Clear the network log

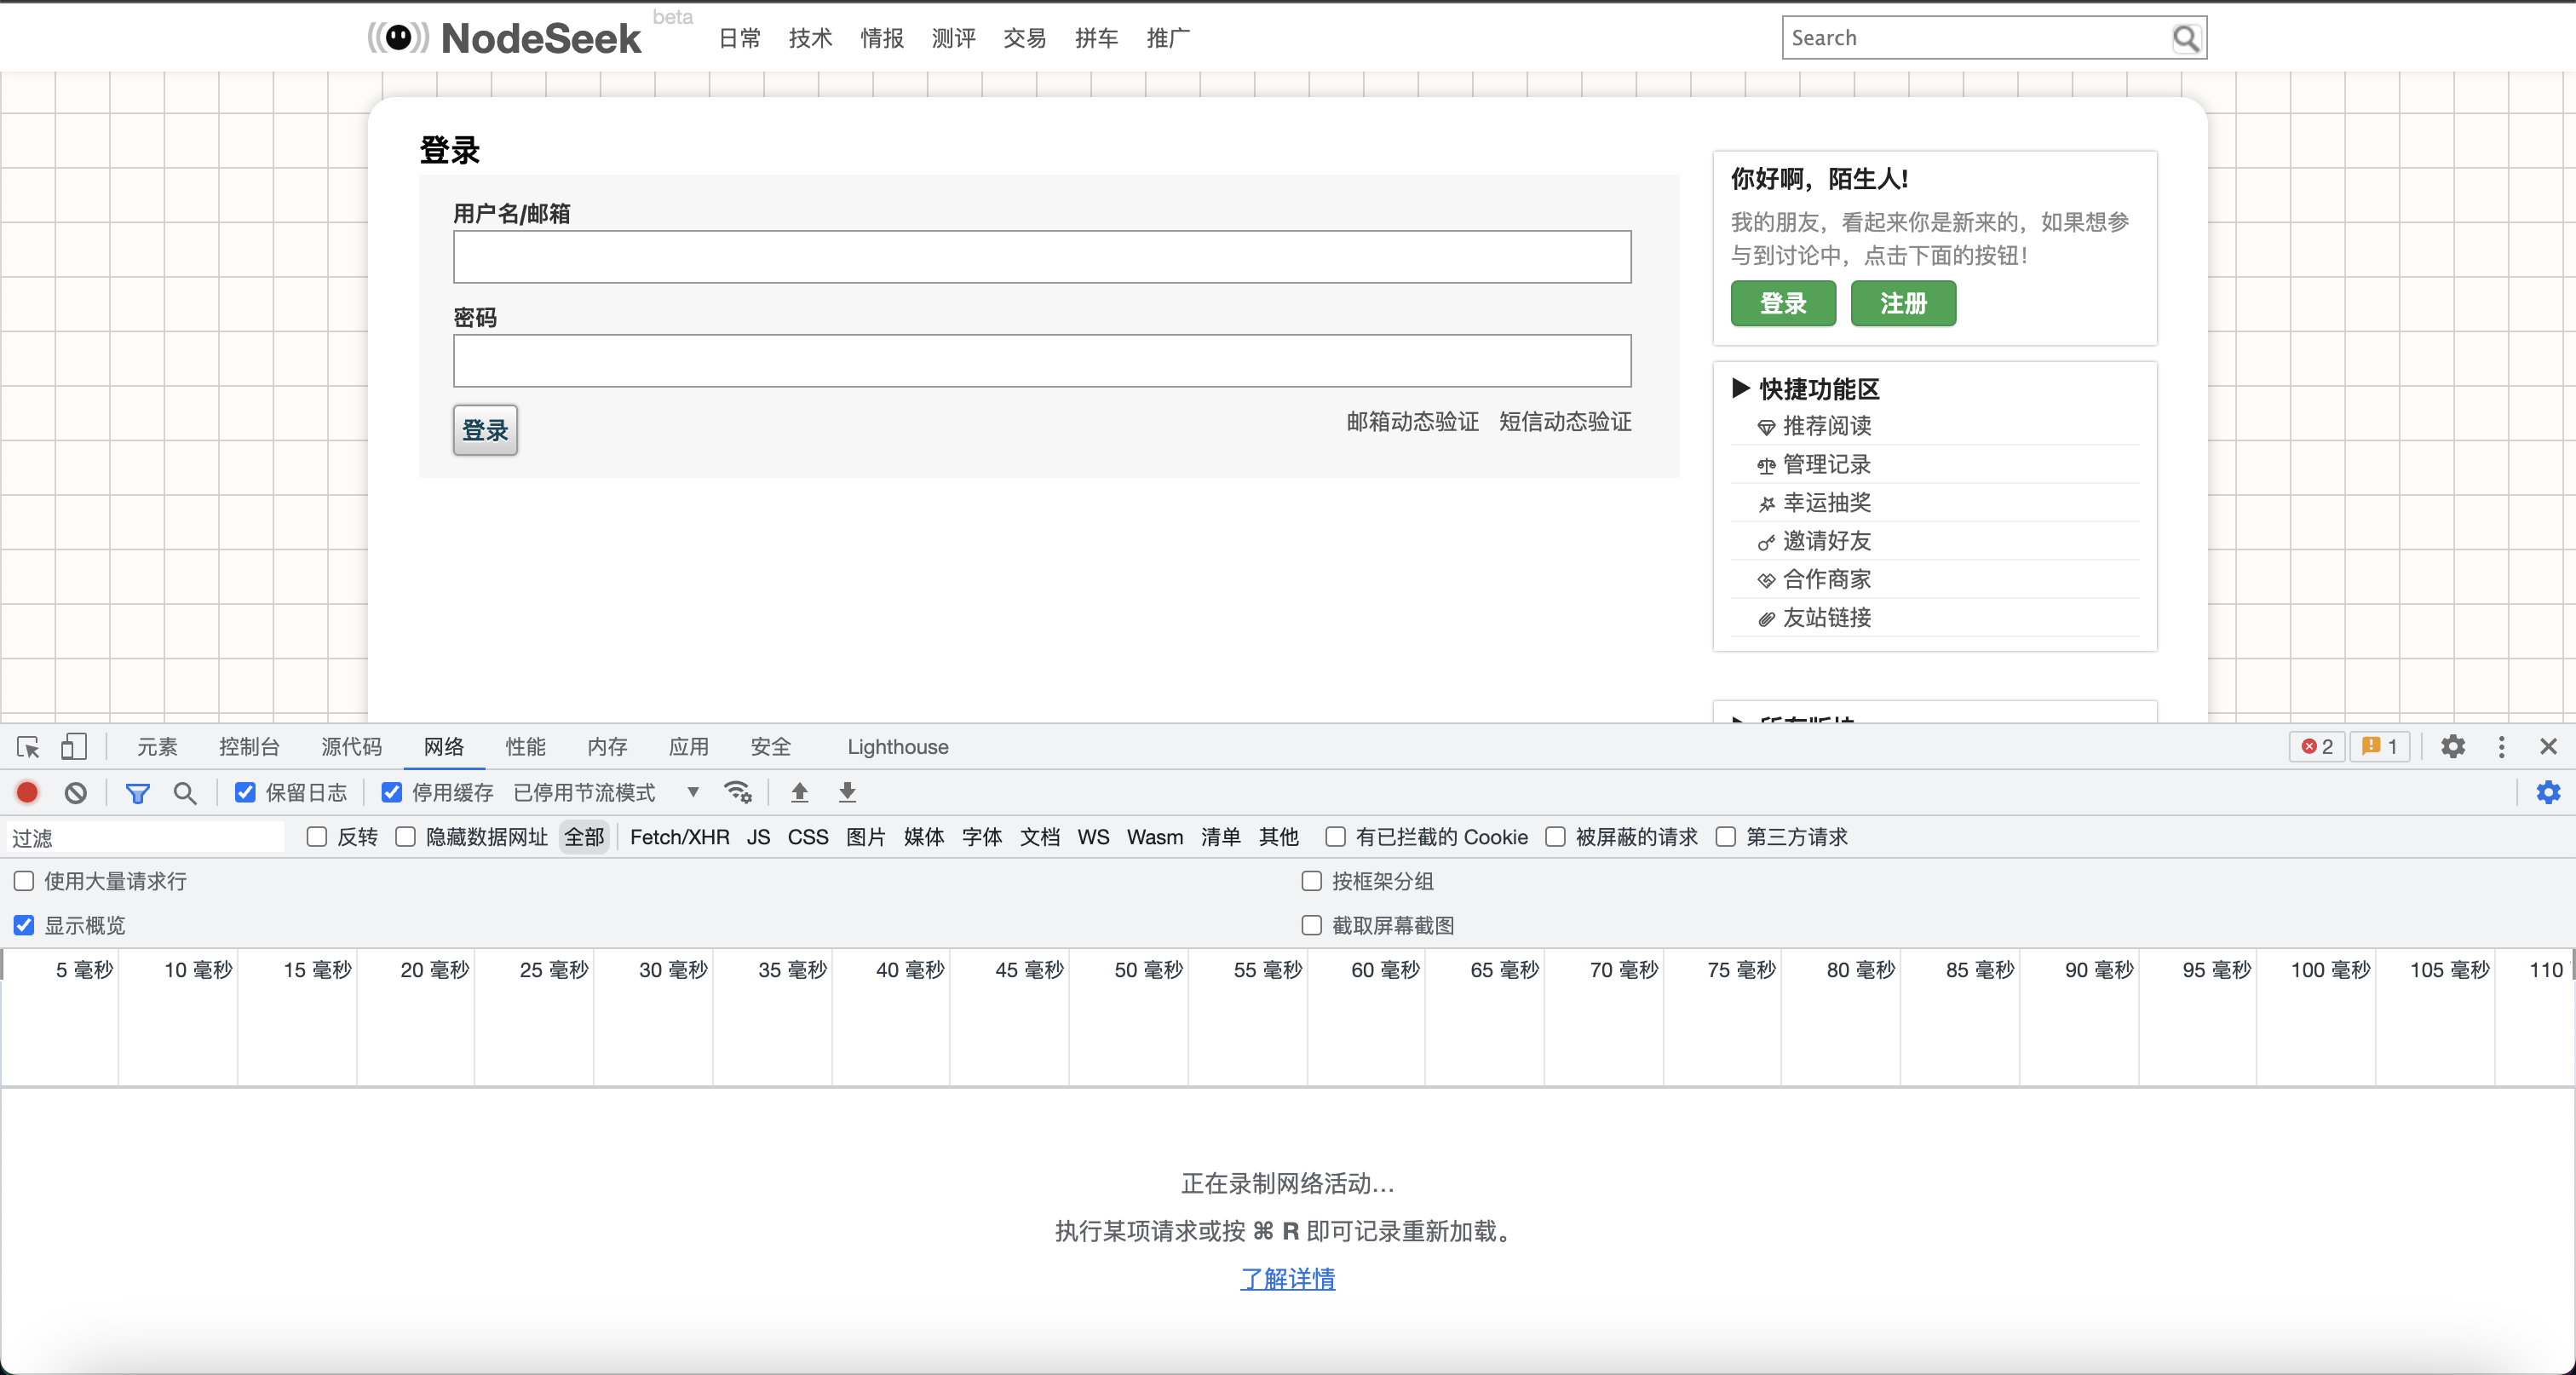[76, 793]
